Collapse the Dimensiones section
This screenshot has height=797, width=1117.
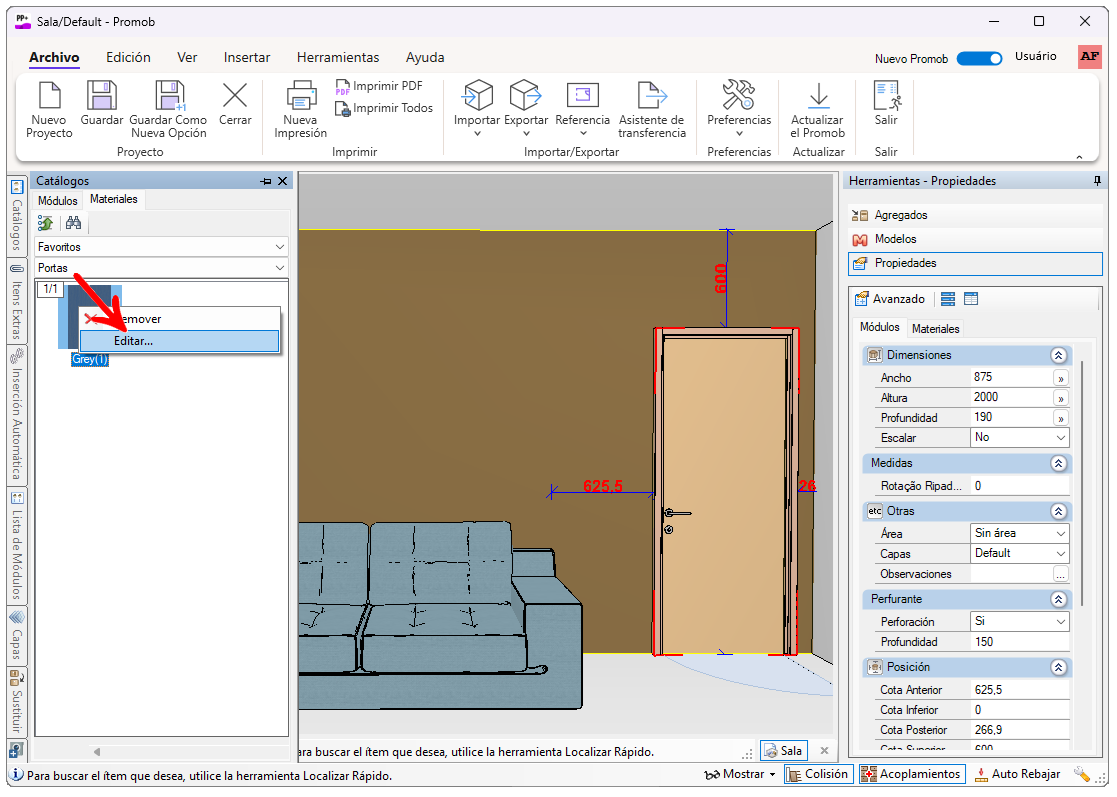pos(1057,355)
